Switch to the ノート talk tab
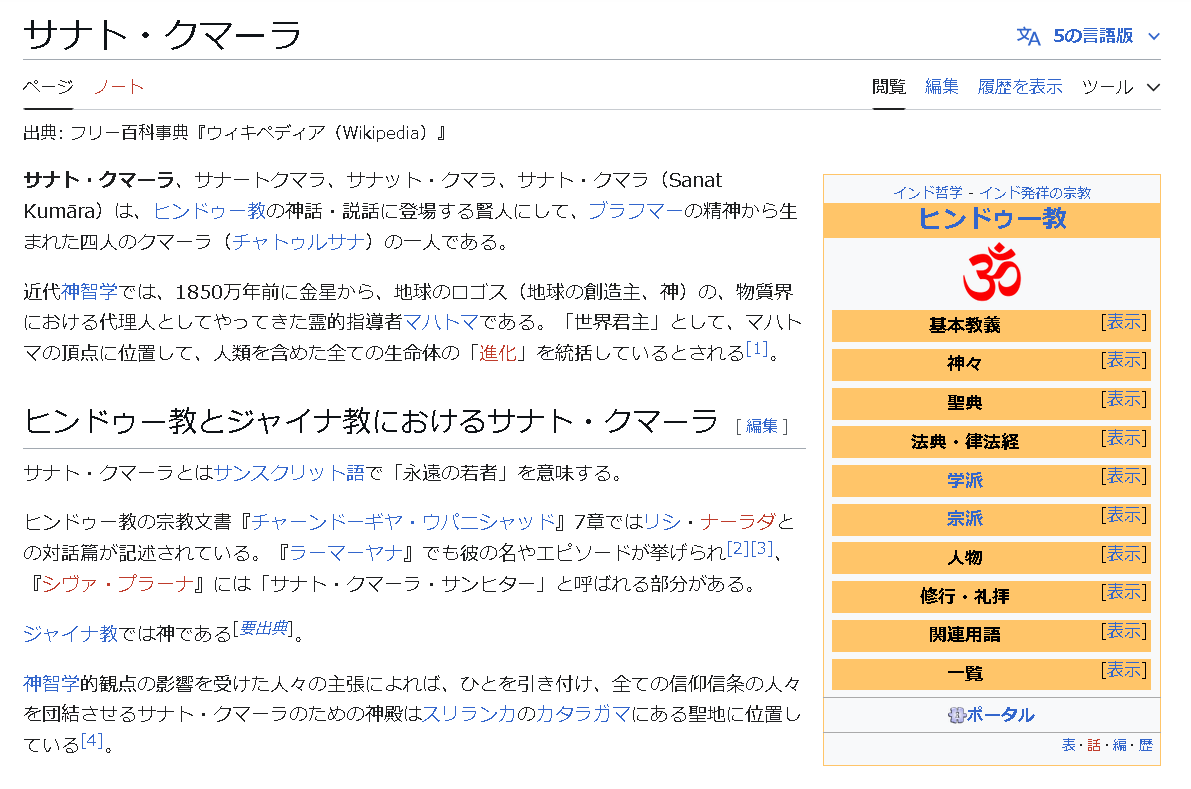The image size is (1191, 789). coord(118,87)
